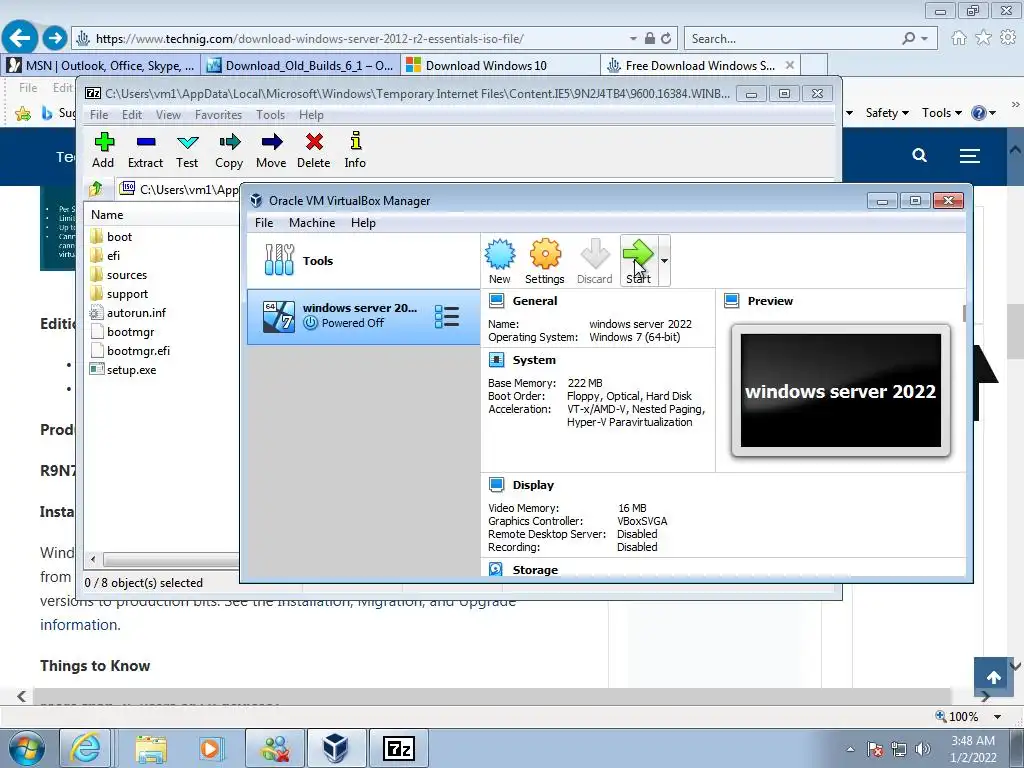The height and width of the screenshot is (768, 1024).
Task: Click the IE back navigation button
Action: [x=20, y=37]
